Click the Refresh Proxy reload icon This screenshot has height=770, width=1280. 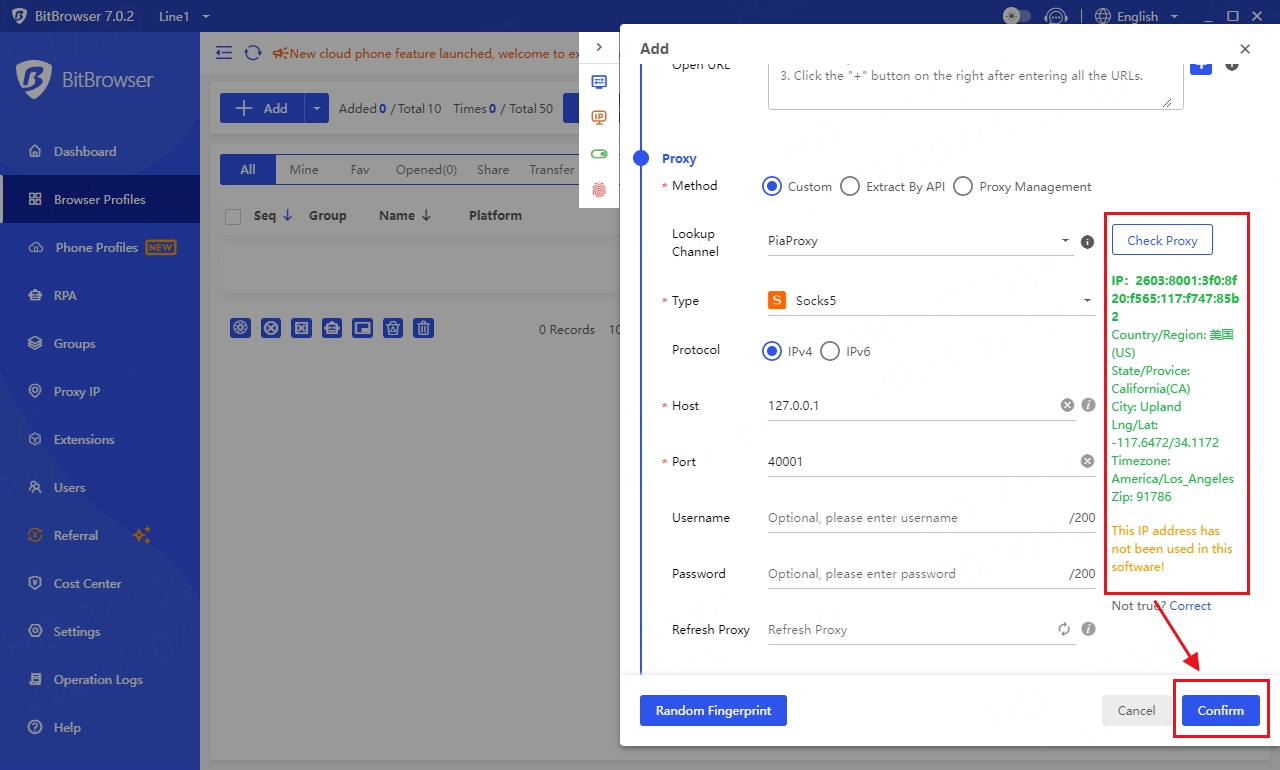point(1064,629)
